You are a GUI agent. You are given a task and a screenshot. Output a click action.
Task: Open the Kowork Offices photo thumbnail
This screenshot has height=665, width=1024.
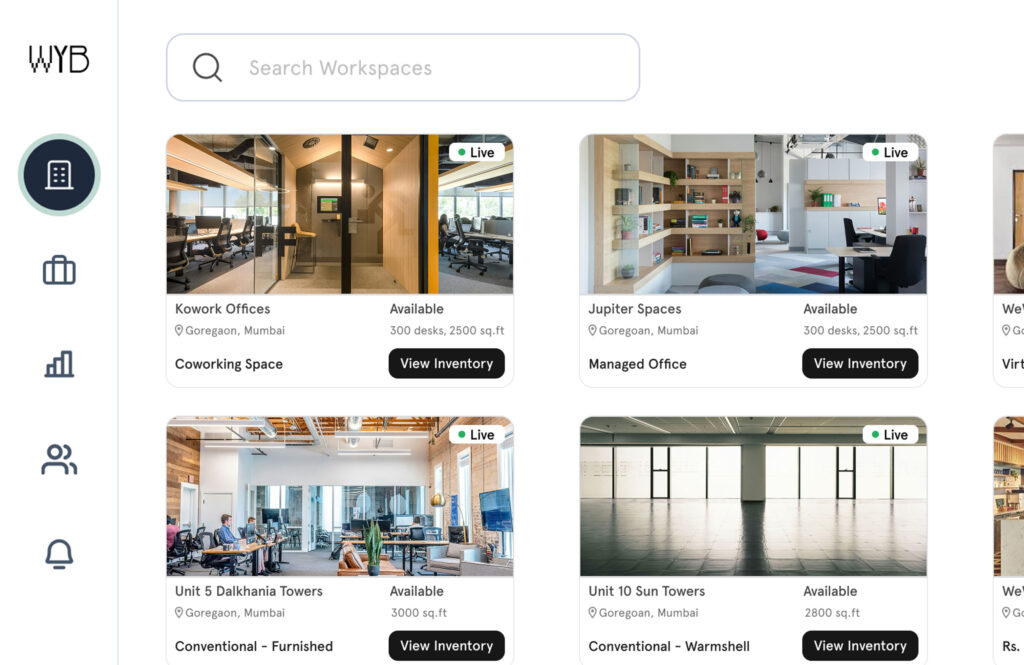pos(340,214)
